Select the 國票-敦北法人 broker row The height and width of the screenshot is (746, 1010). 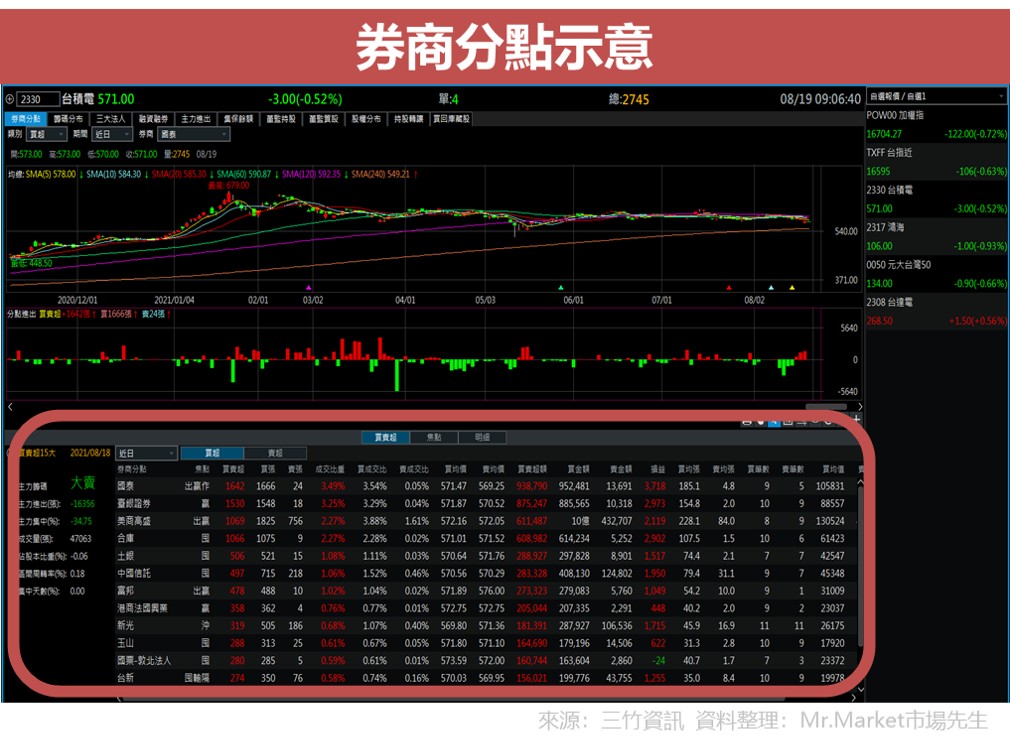pos(487,660)
